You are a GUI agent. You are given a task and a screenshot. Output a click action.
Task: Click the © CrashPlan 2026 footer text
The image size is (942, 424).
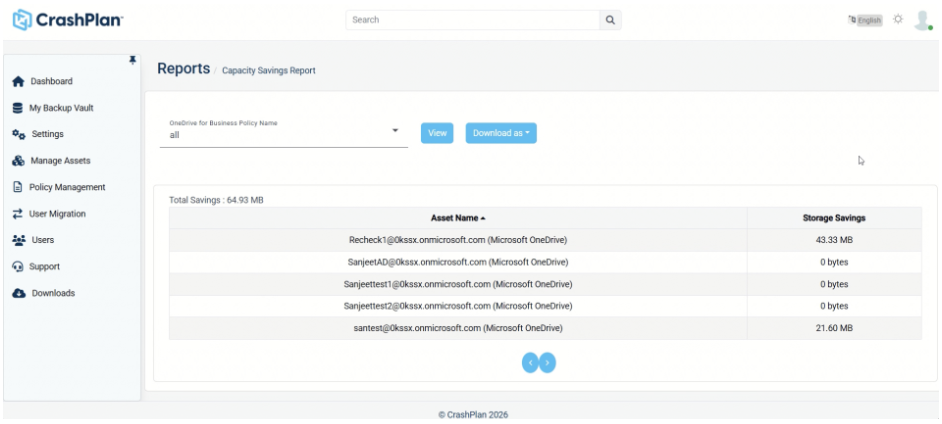473,414
